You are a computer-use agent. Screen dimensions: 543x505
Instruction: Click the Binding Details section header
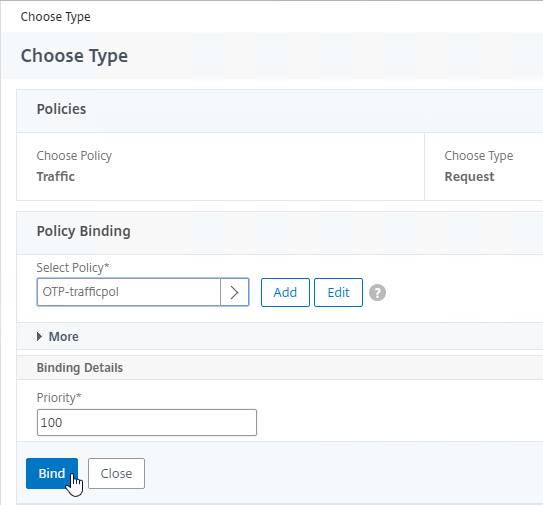coord(80,367)
